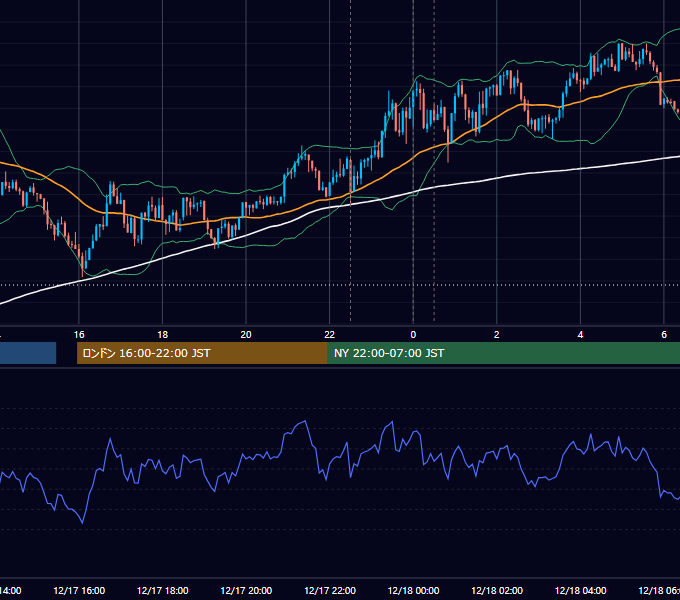Image resolution: width=680 pixels, height=600 pixels.
Task: Click the hour label 2 on the price chart axis
Action: click(497, 334)
